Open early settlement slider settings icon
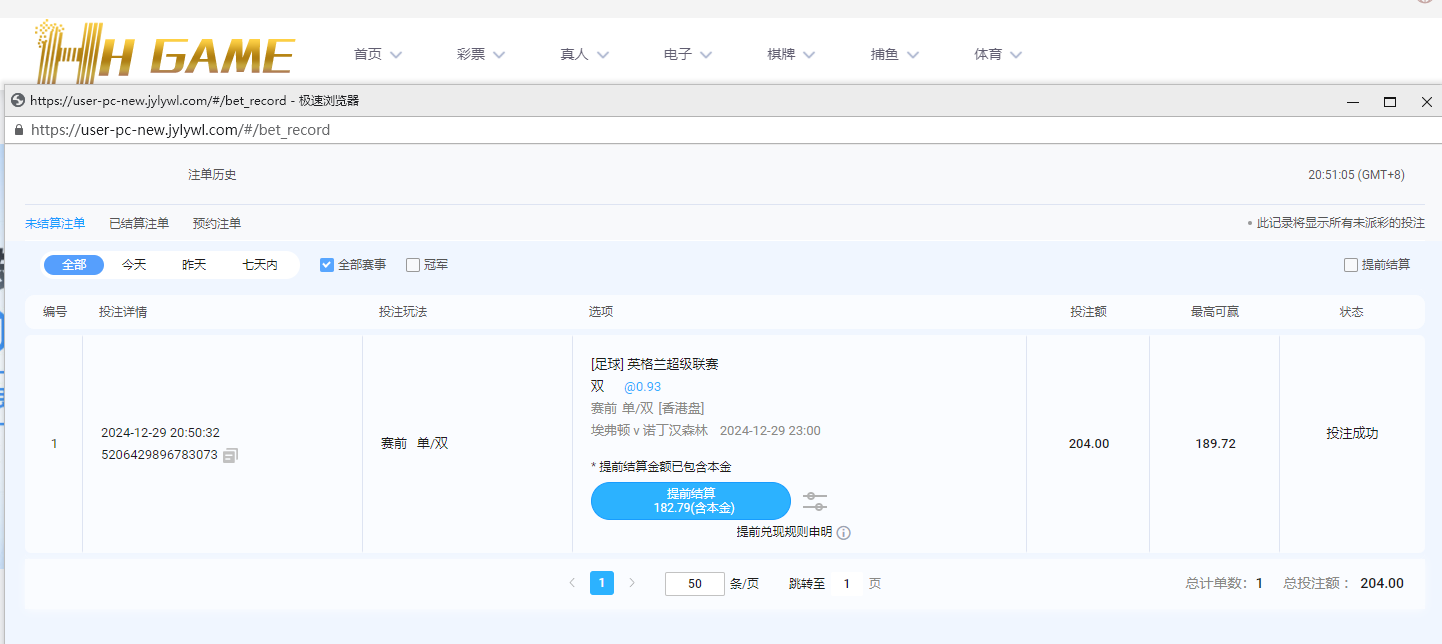The image size is (1442, 644). [x=815, y=501]
